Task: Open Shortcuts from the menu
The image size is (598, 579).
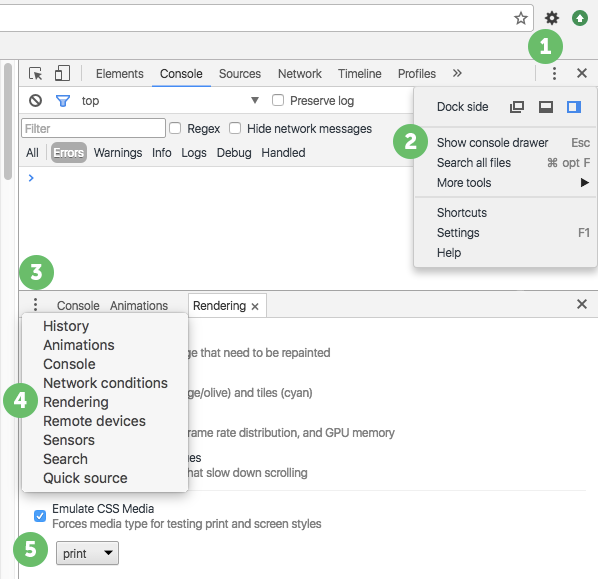Action: point(505,212)
